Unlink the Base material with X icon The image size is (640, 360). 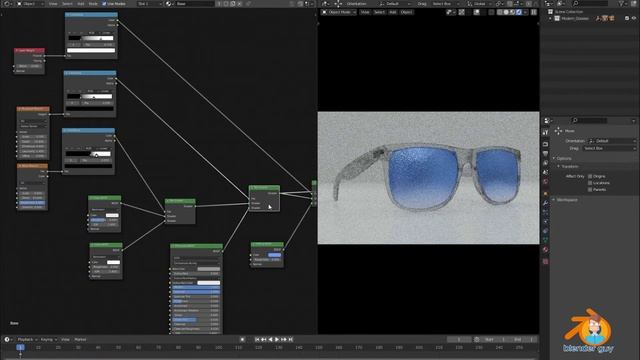click(x=240, y=4)
